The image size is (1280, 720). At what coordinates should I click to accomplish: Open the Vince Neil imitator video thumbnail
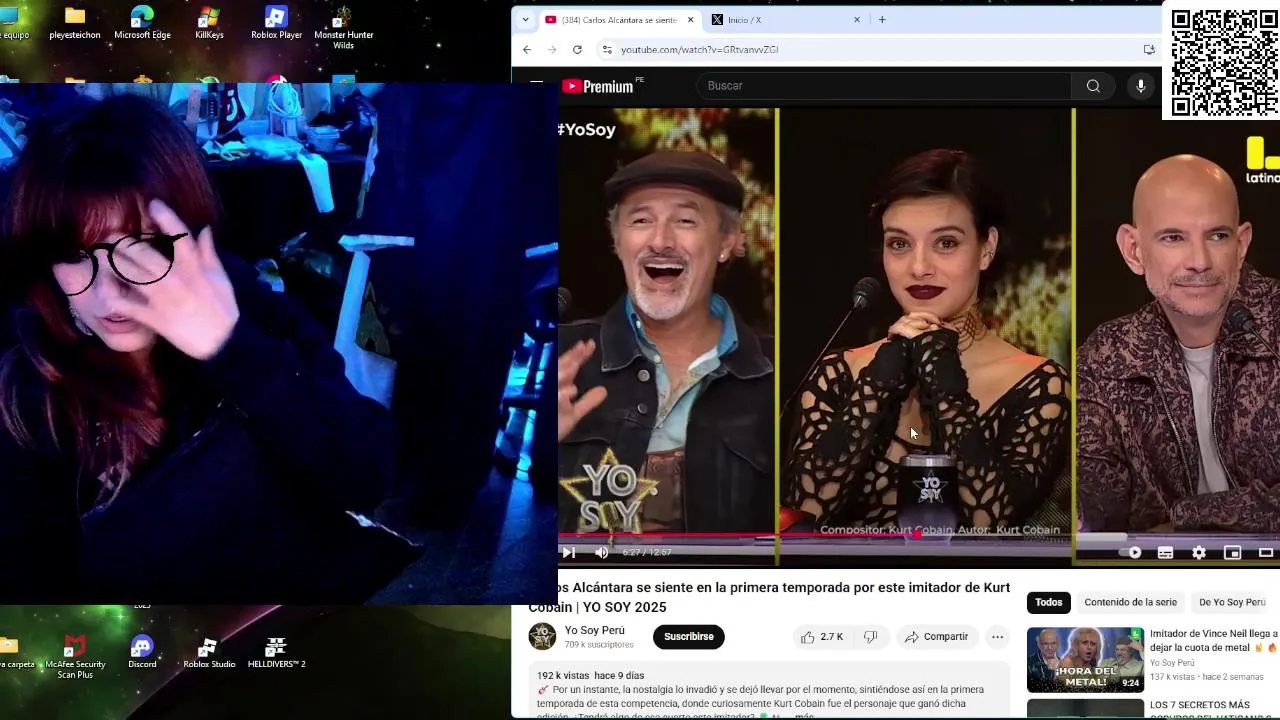pyautogui.click(x=1085, y=659)
